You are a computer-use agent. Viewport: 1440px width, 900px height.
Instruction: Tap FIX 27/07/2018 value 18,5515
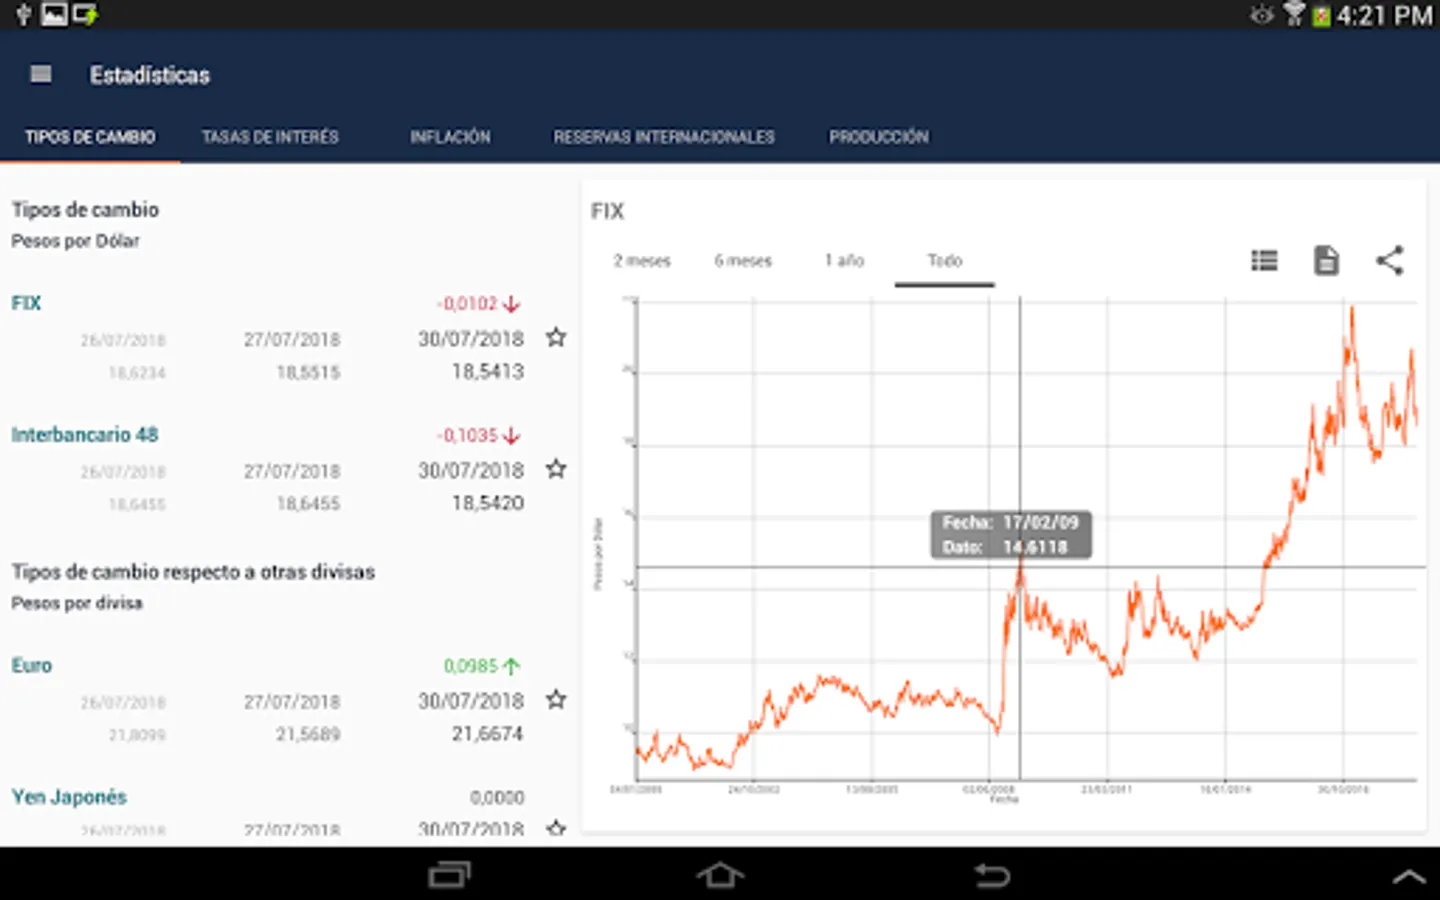[x=308, y=373]
